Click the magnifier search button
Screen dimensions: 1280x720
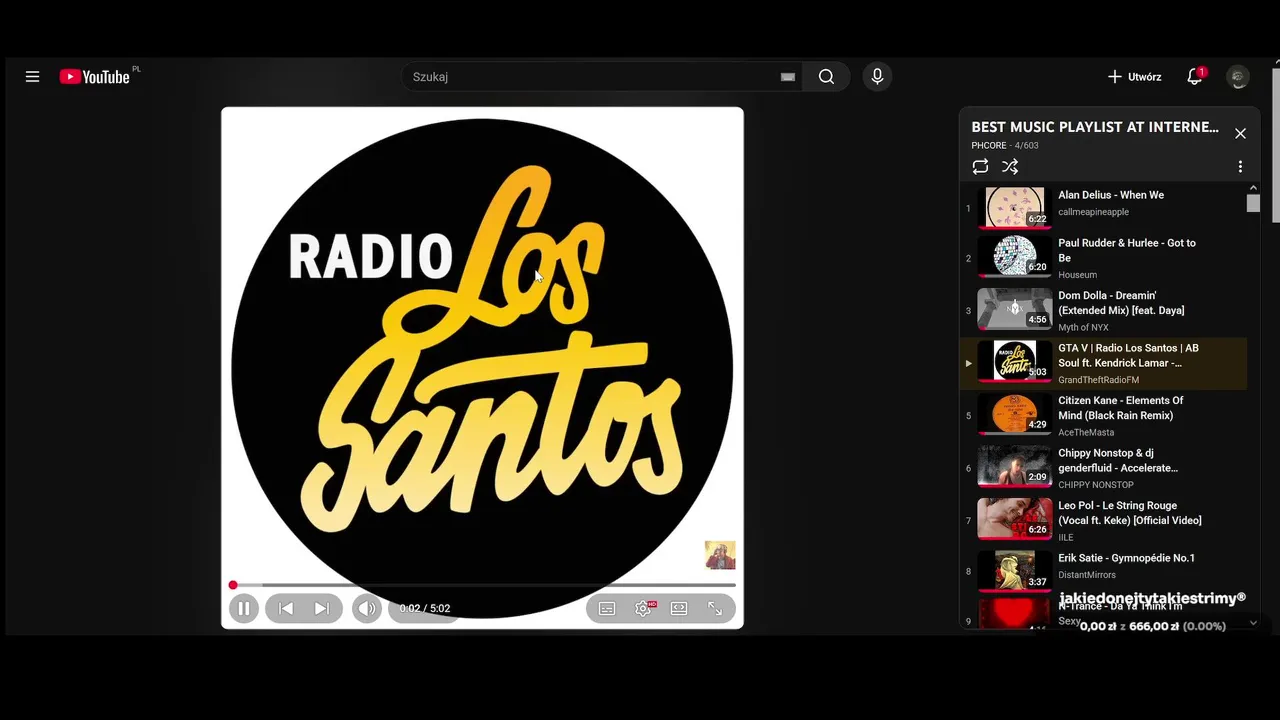tap(826, 77)
